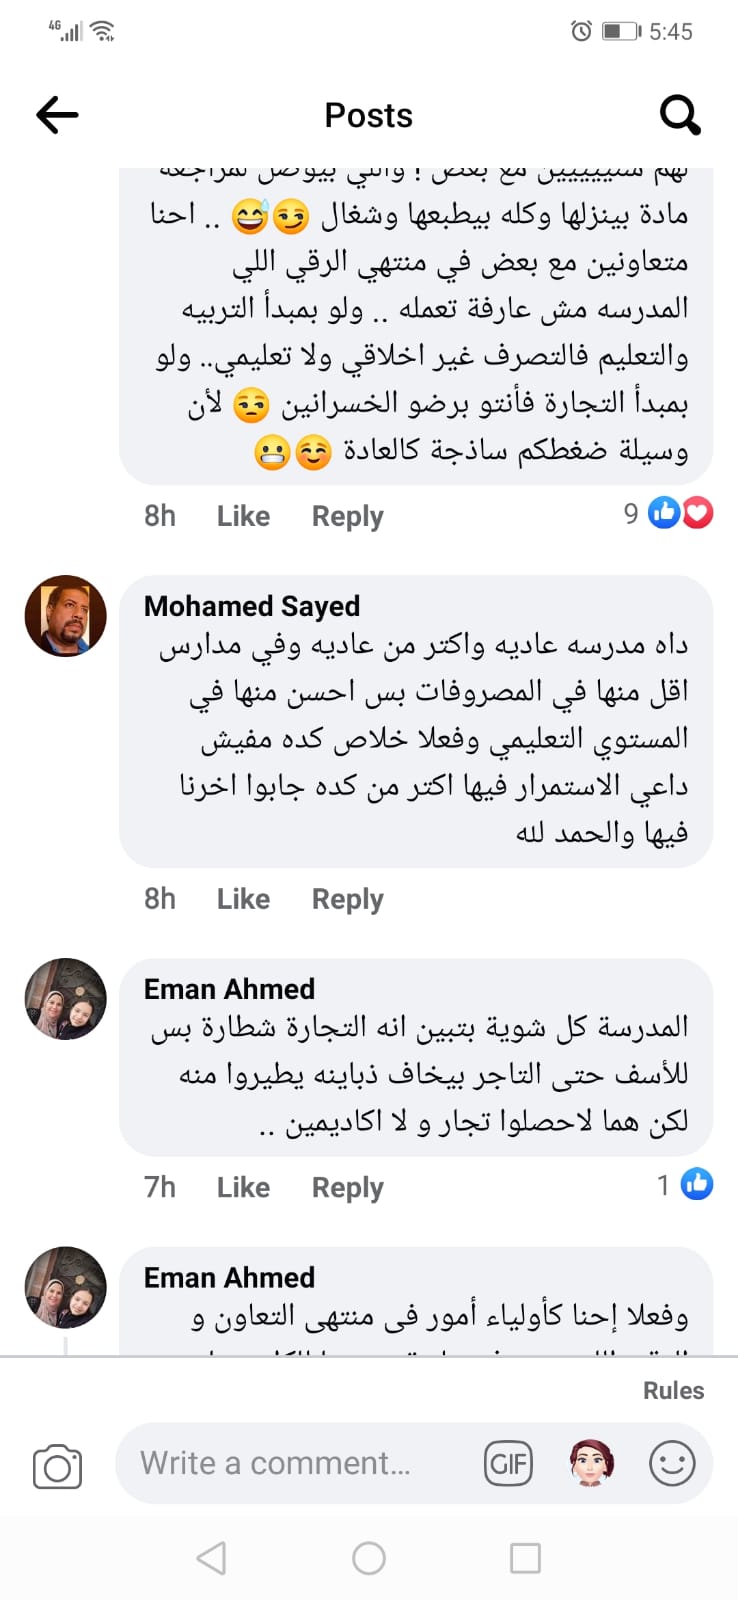
Task: Reply to Eman Ahmed's 7h comment
Action: tap(347, 1187)
